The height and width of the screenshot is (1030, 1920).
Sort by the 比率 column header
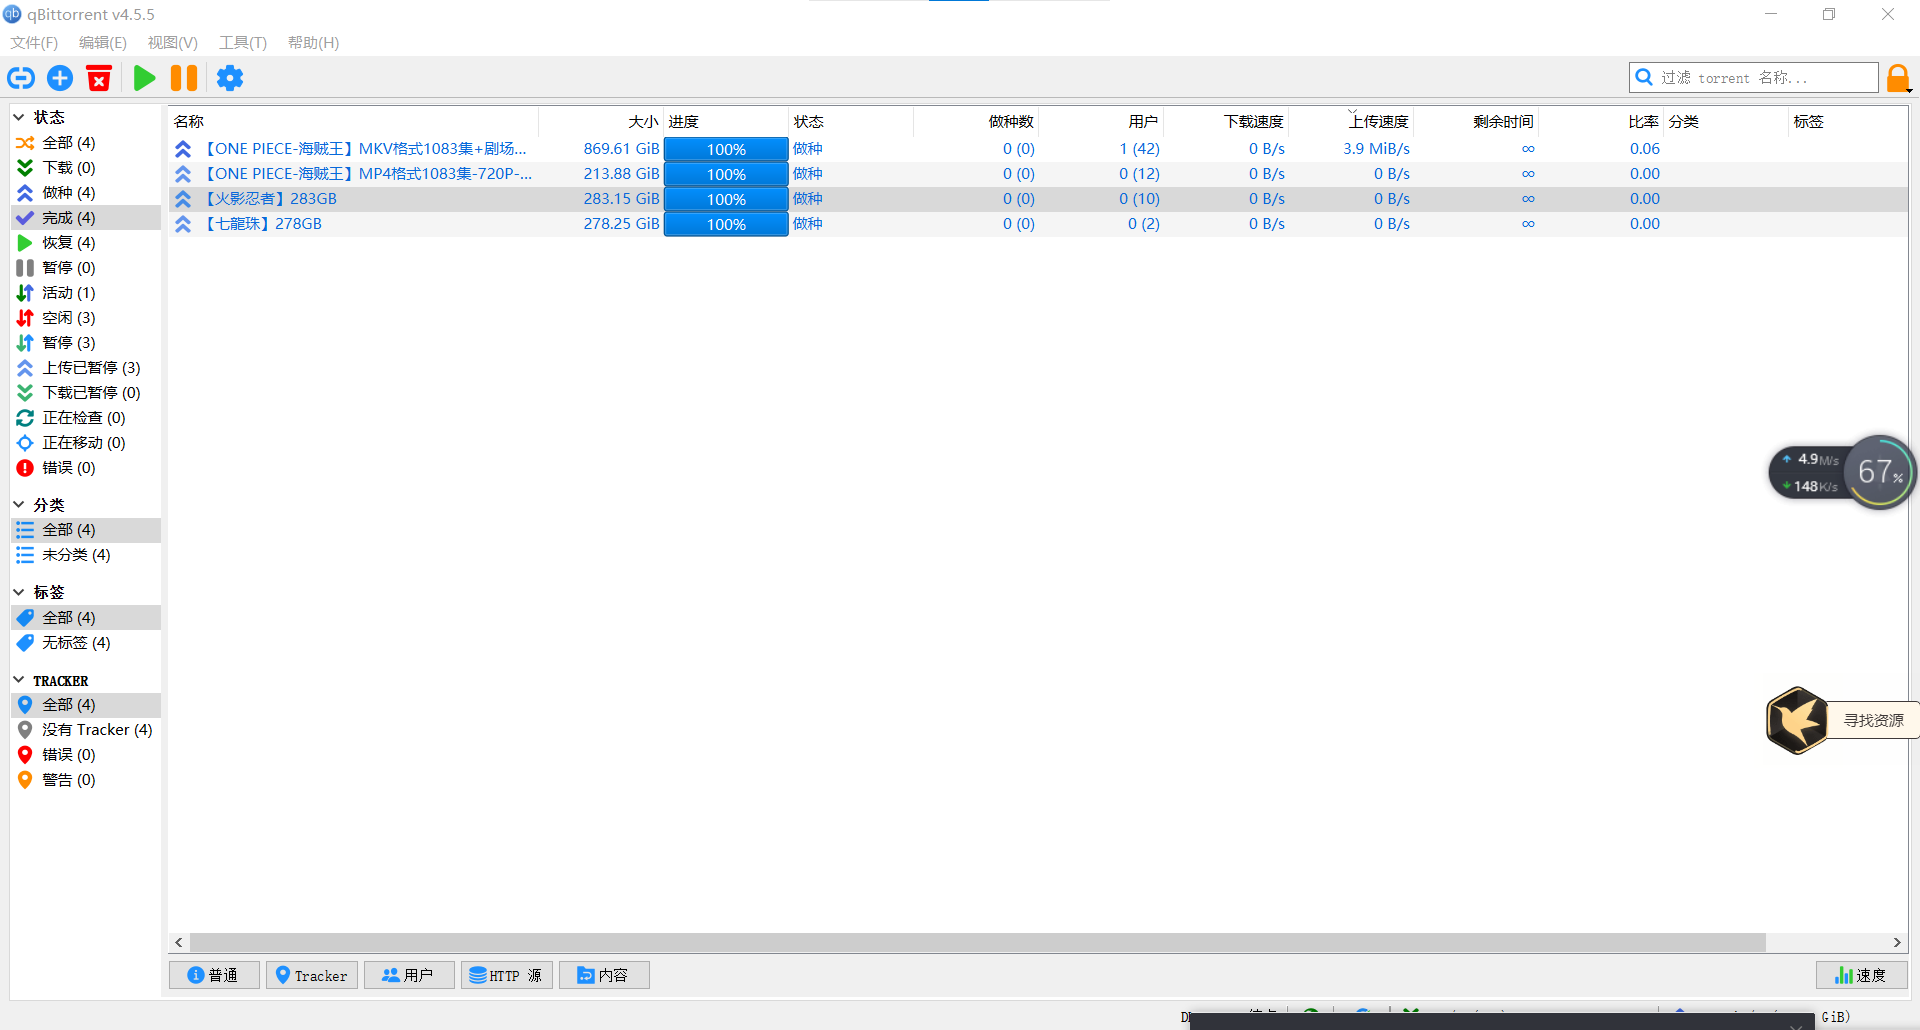click(x=1601, y=121)
